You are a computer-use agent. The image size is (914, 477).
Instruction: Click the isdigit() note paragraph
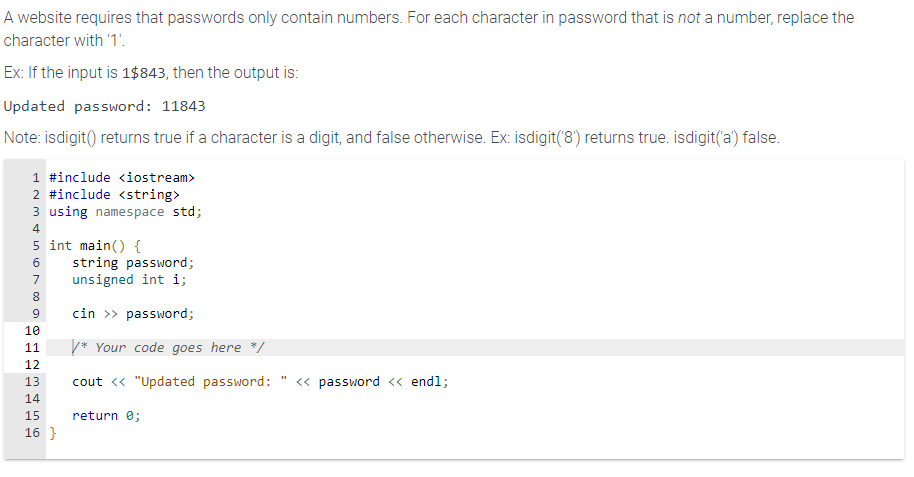point(392,138)
